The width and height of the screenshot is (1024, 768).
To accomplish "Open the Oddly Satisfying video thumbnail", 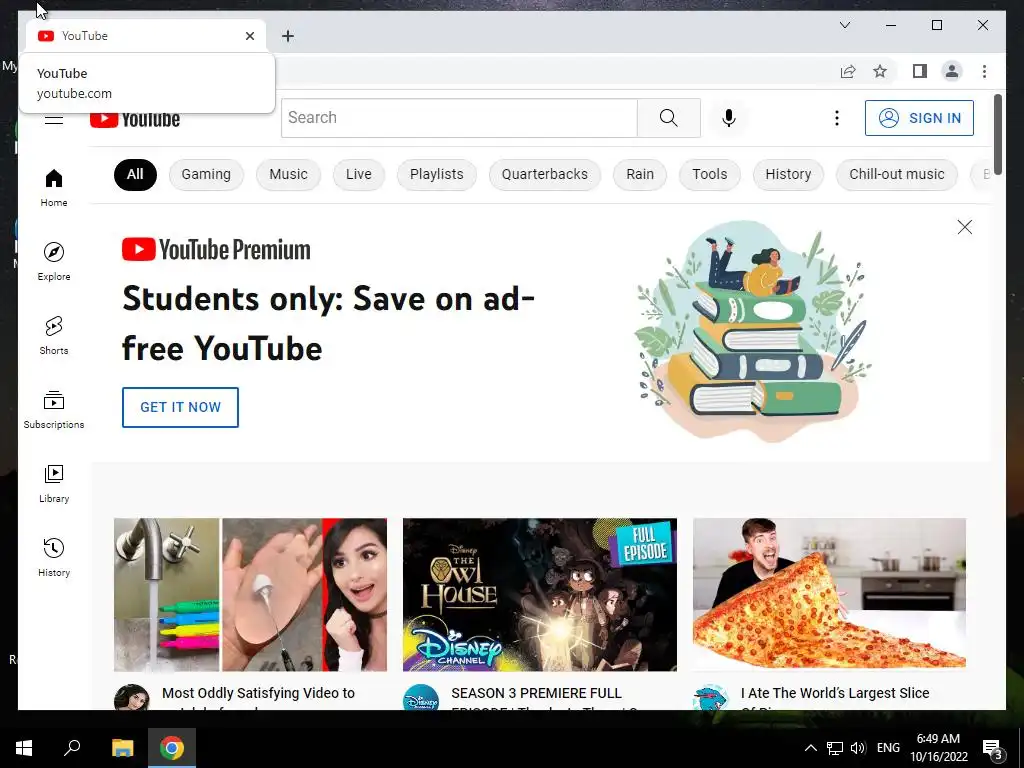I will (x=250, y=594).
